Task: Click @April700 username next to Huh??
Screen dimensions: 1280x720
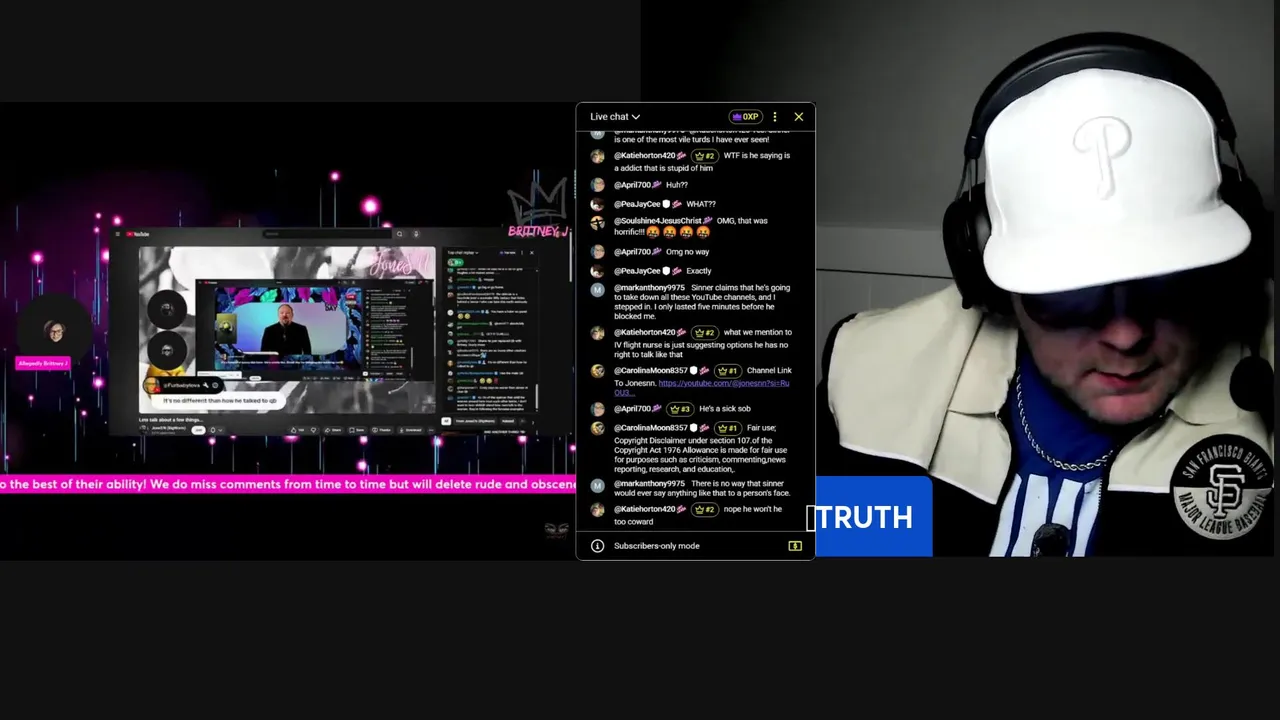Action: click(x=632, y=185)
